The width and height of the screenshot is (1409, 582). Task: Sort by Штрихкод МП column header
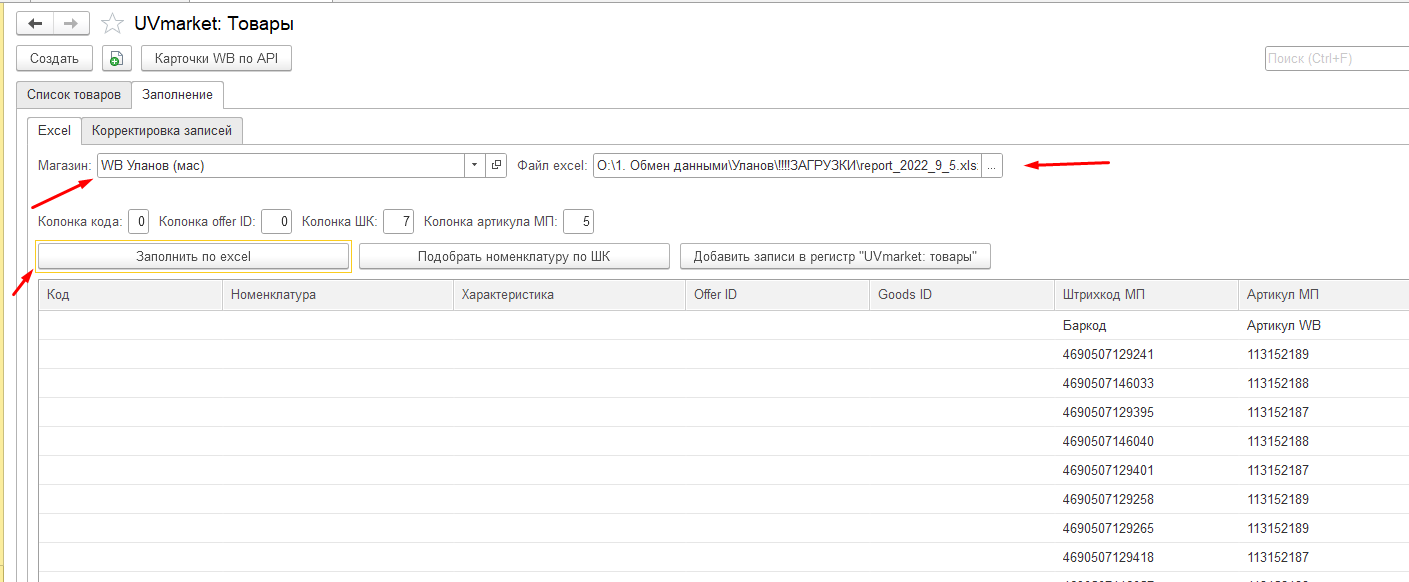(x=1146, y=295)
